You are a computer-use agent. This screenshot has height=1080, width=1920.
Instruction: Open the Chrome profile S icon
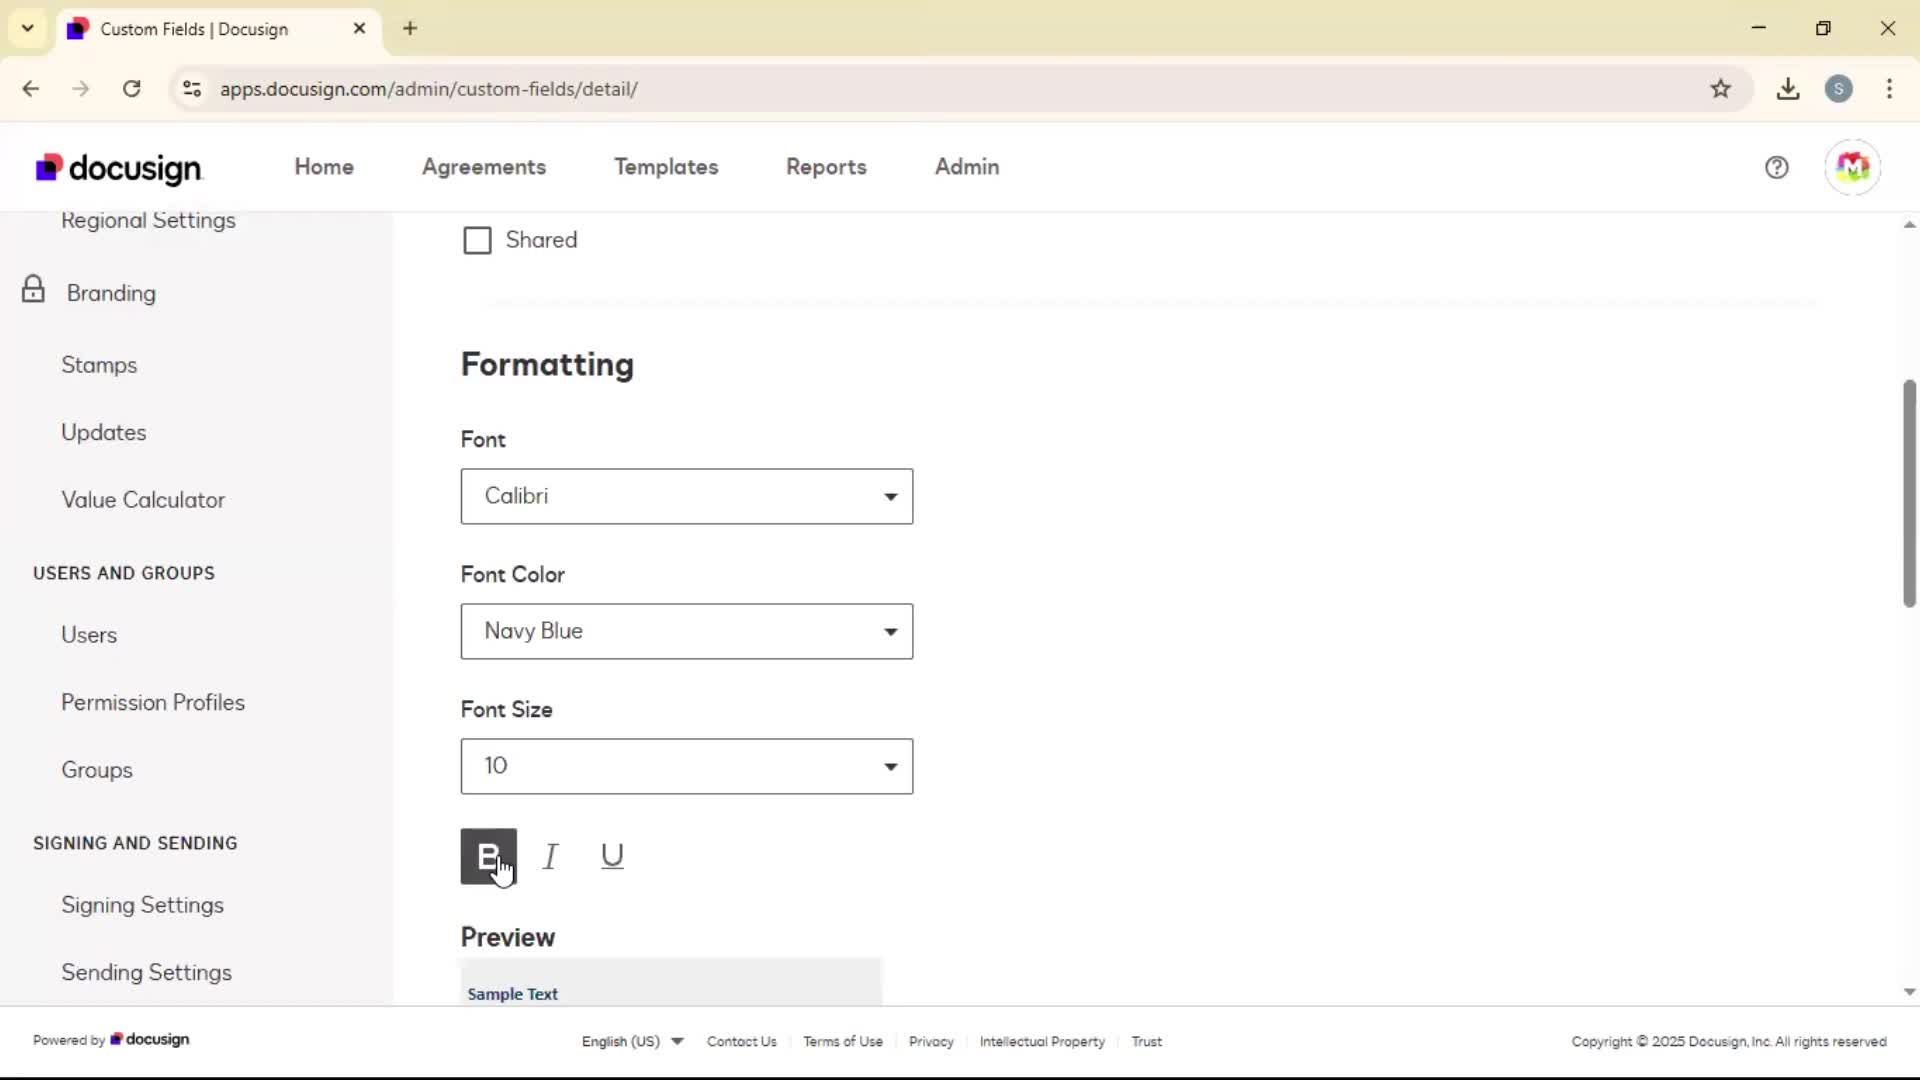[1838, 89]
